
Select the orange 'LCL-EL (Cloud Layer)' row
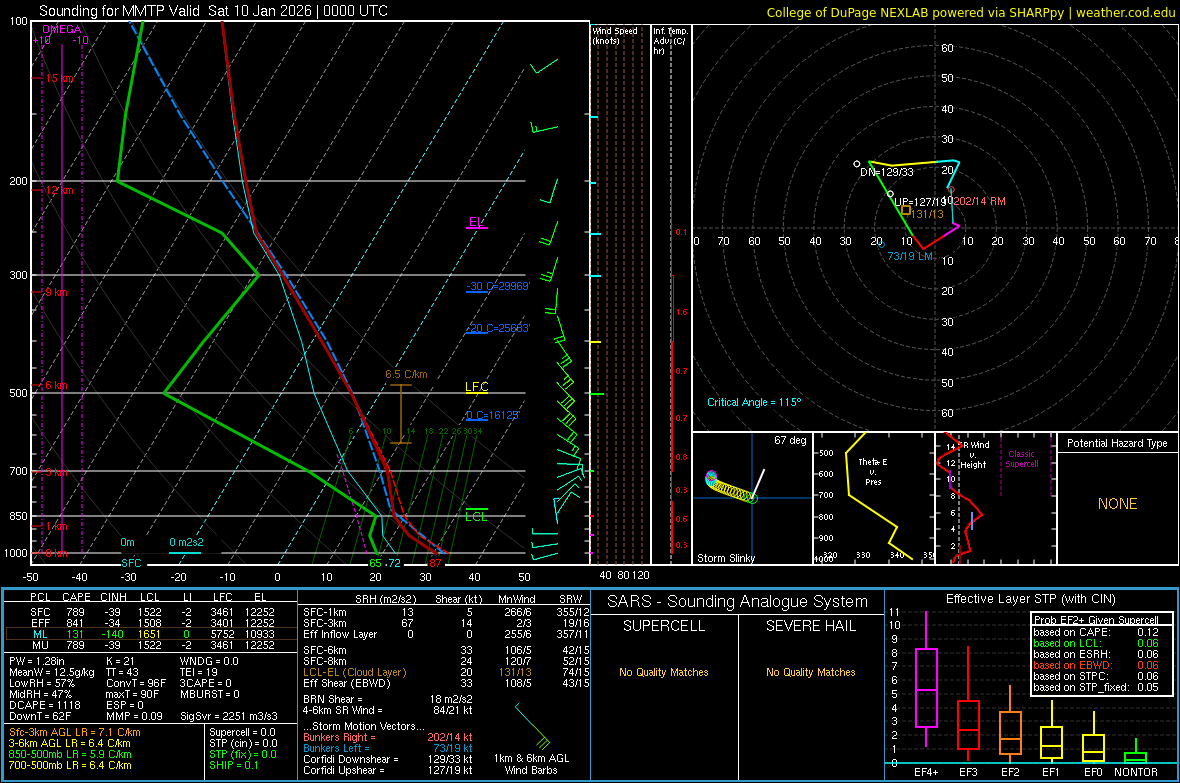(x=446, y=672)
